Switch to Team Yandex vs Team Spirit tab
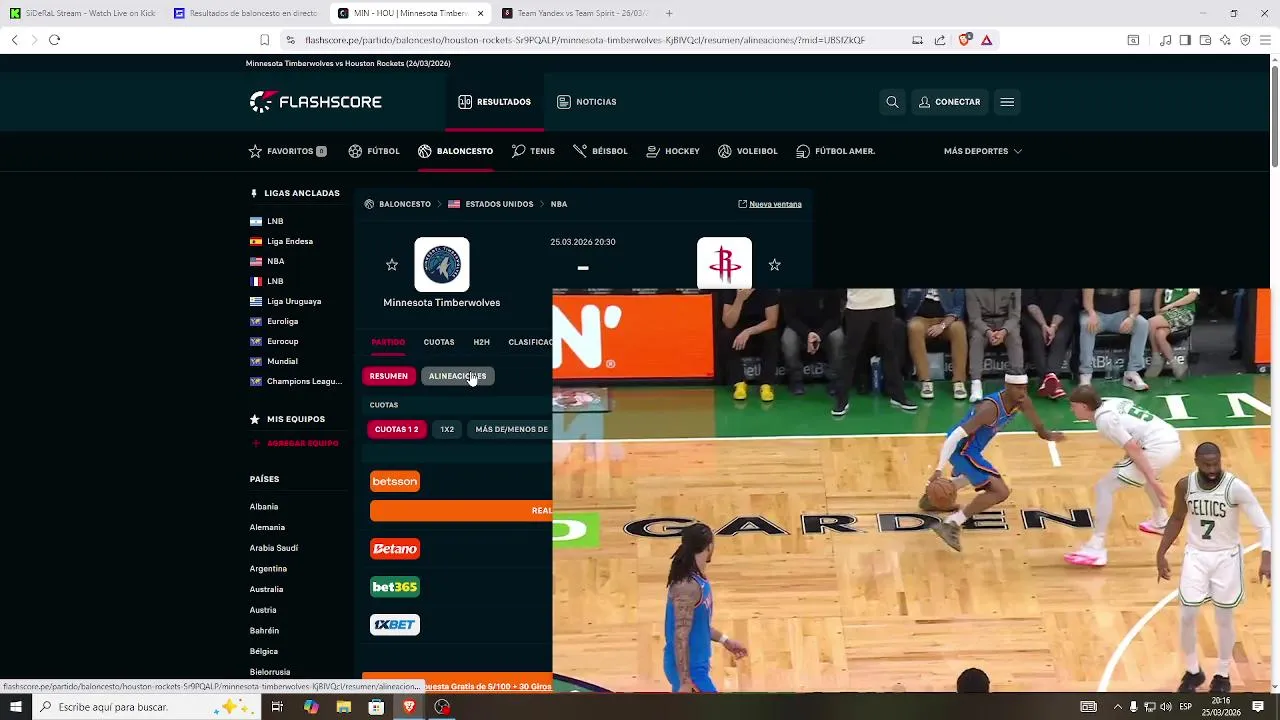 point(575,13)
